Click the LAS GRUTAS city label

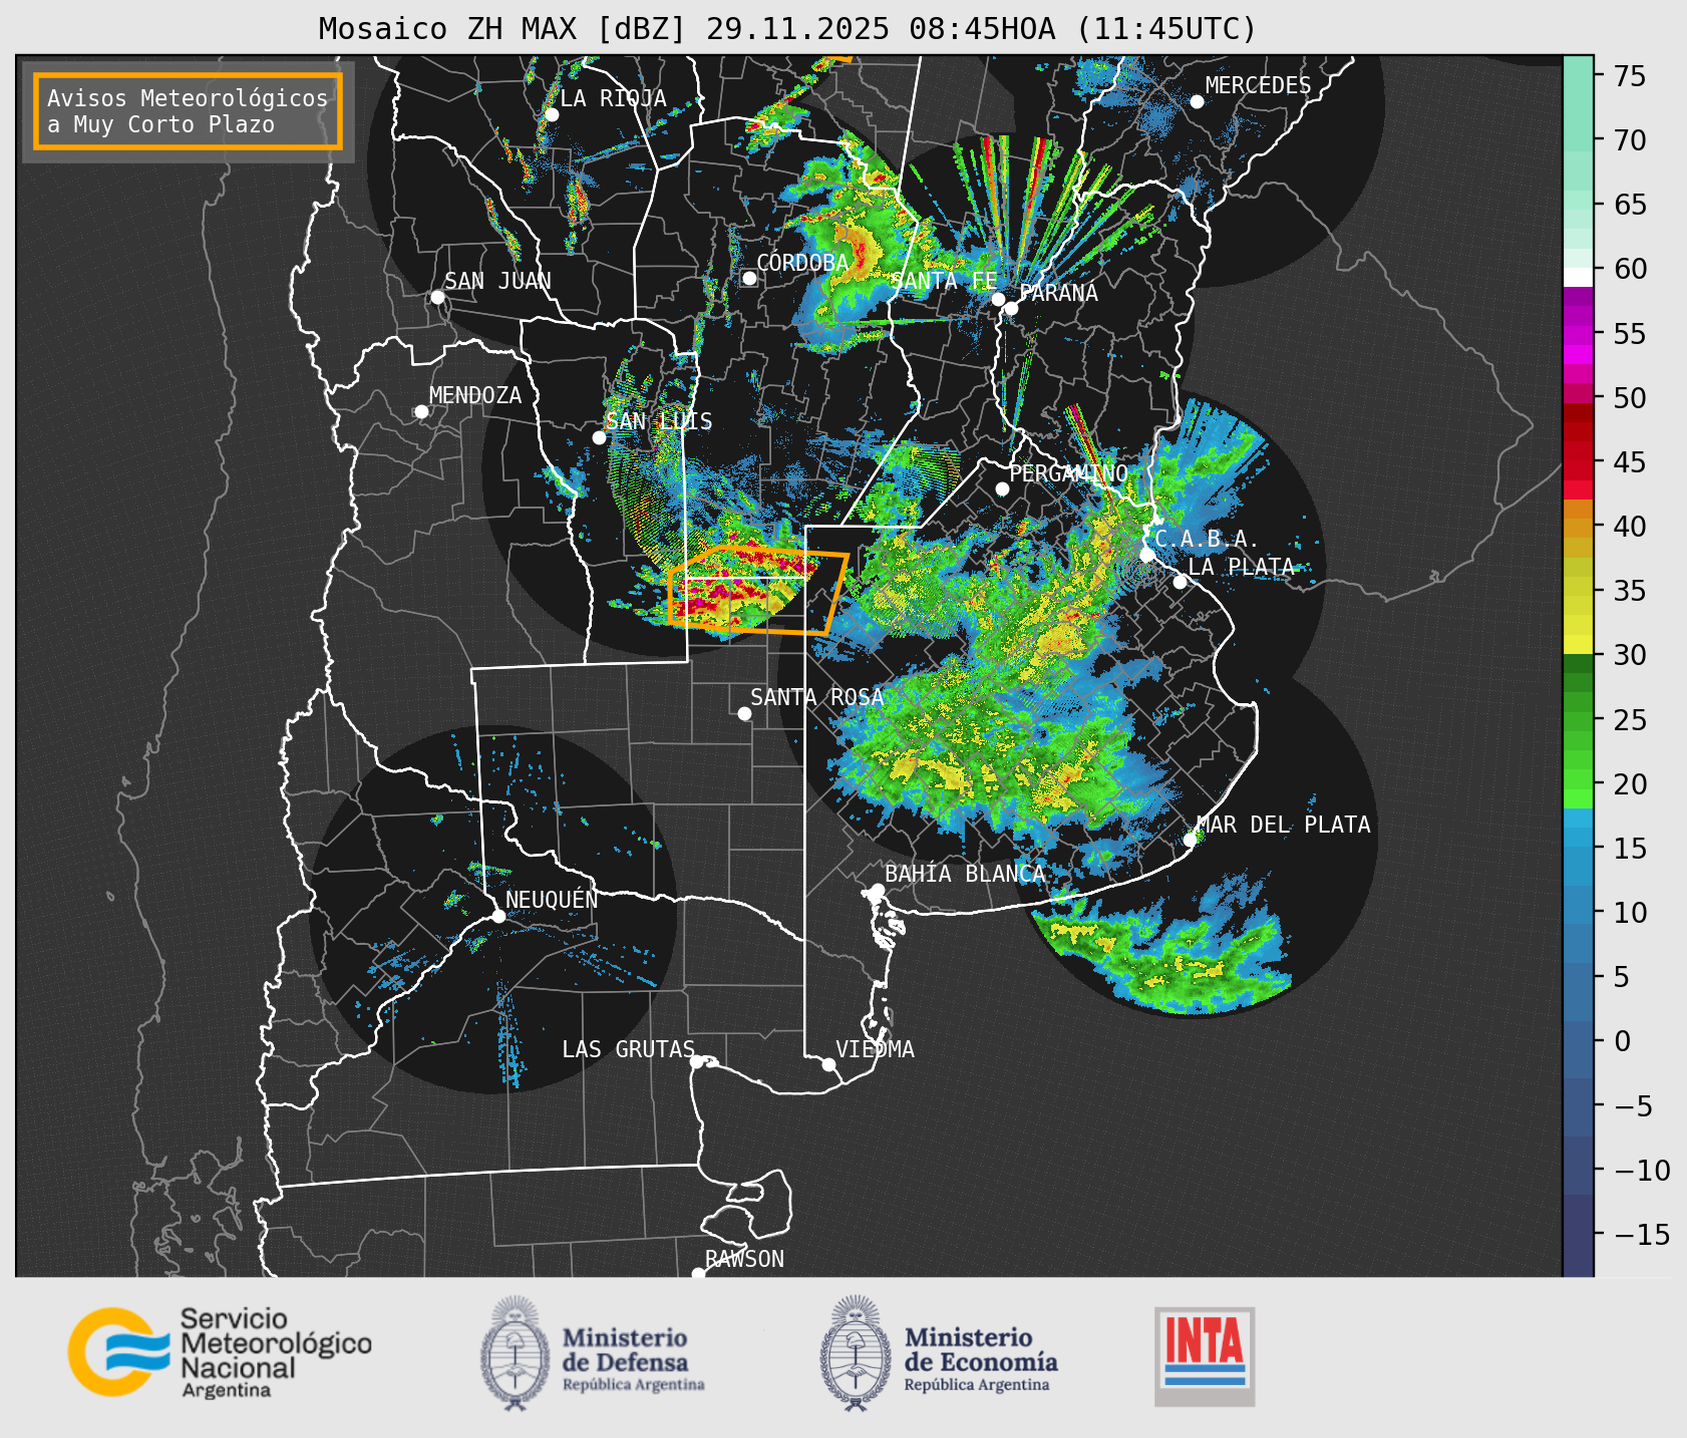click(628, 1049)
